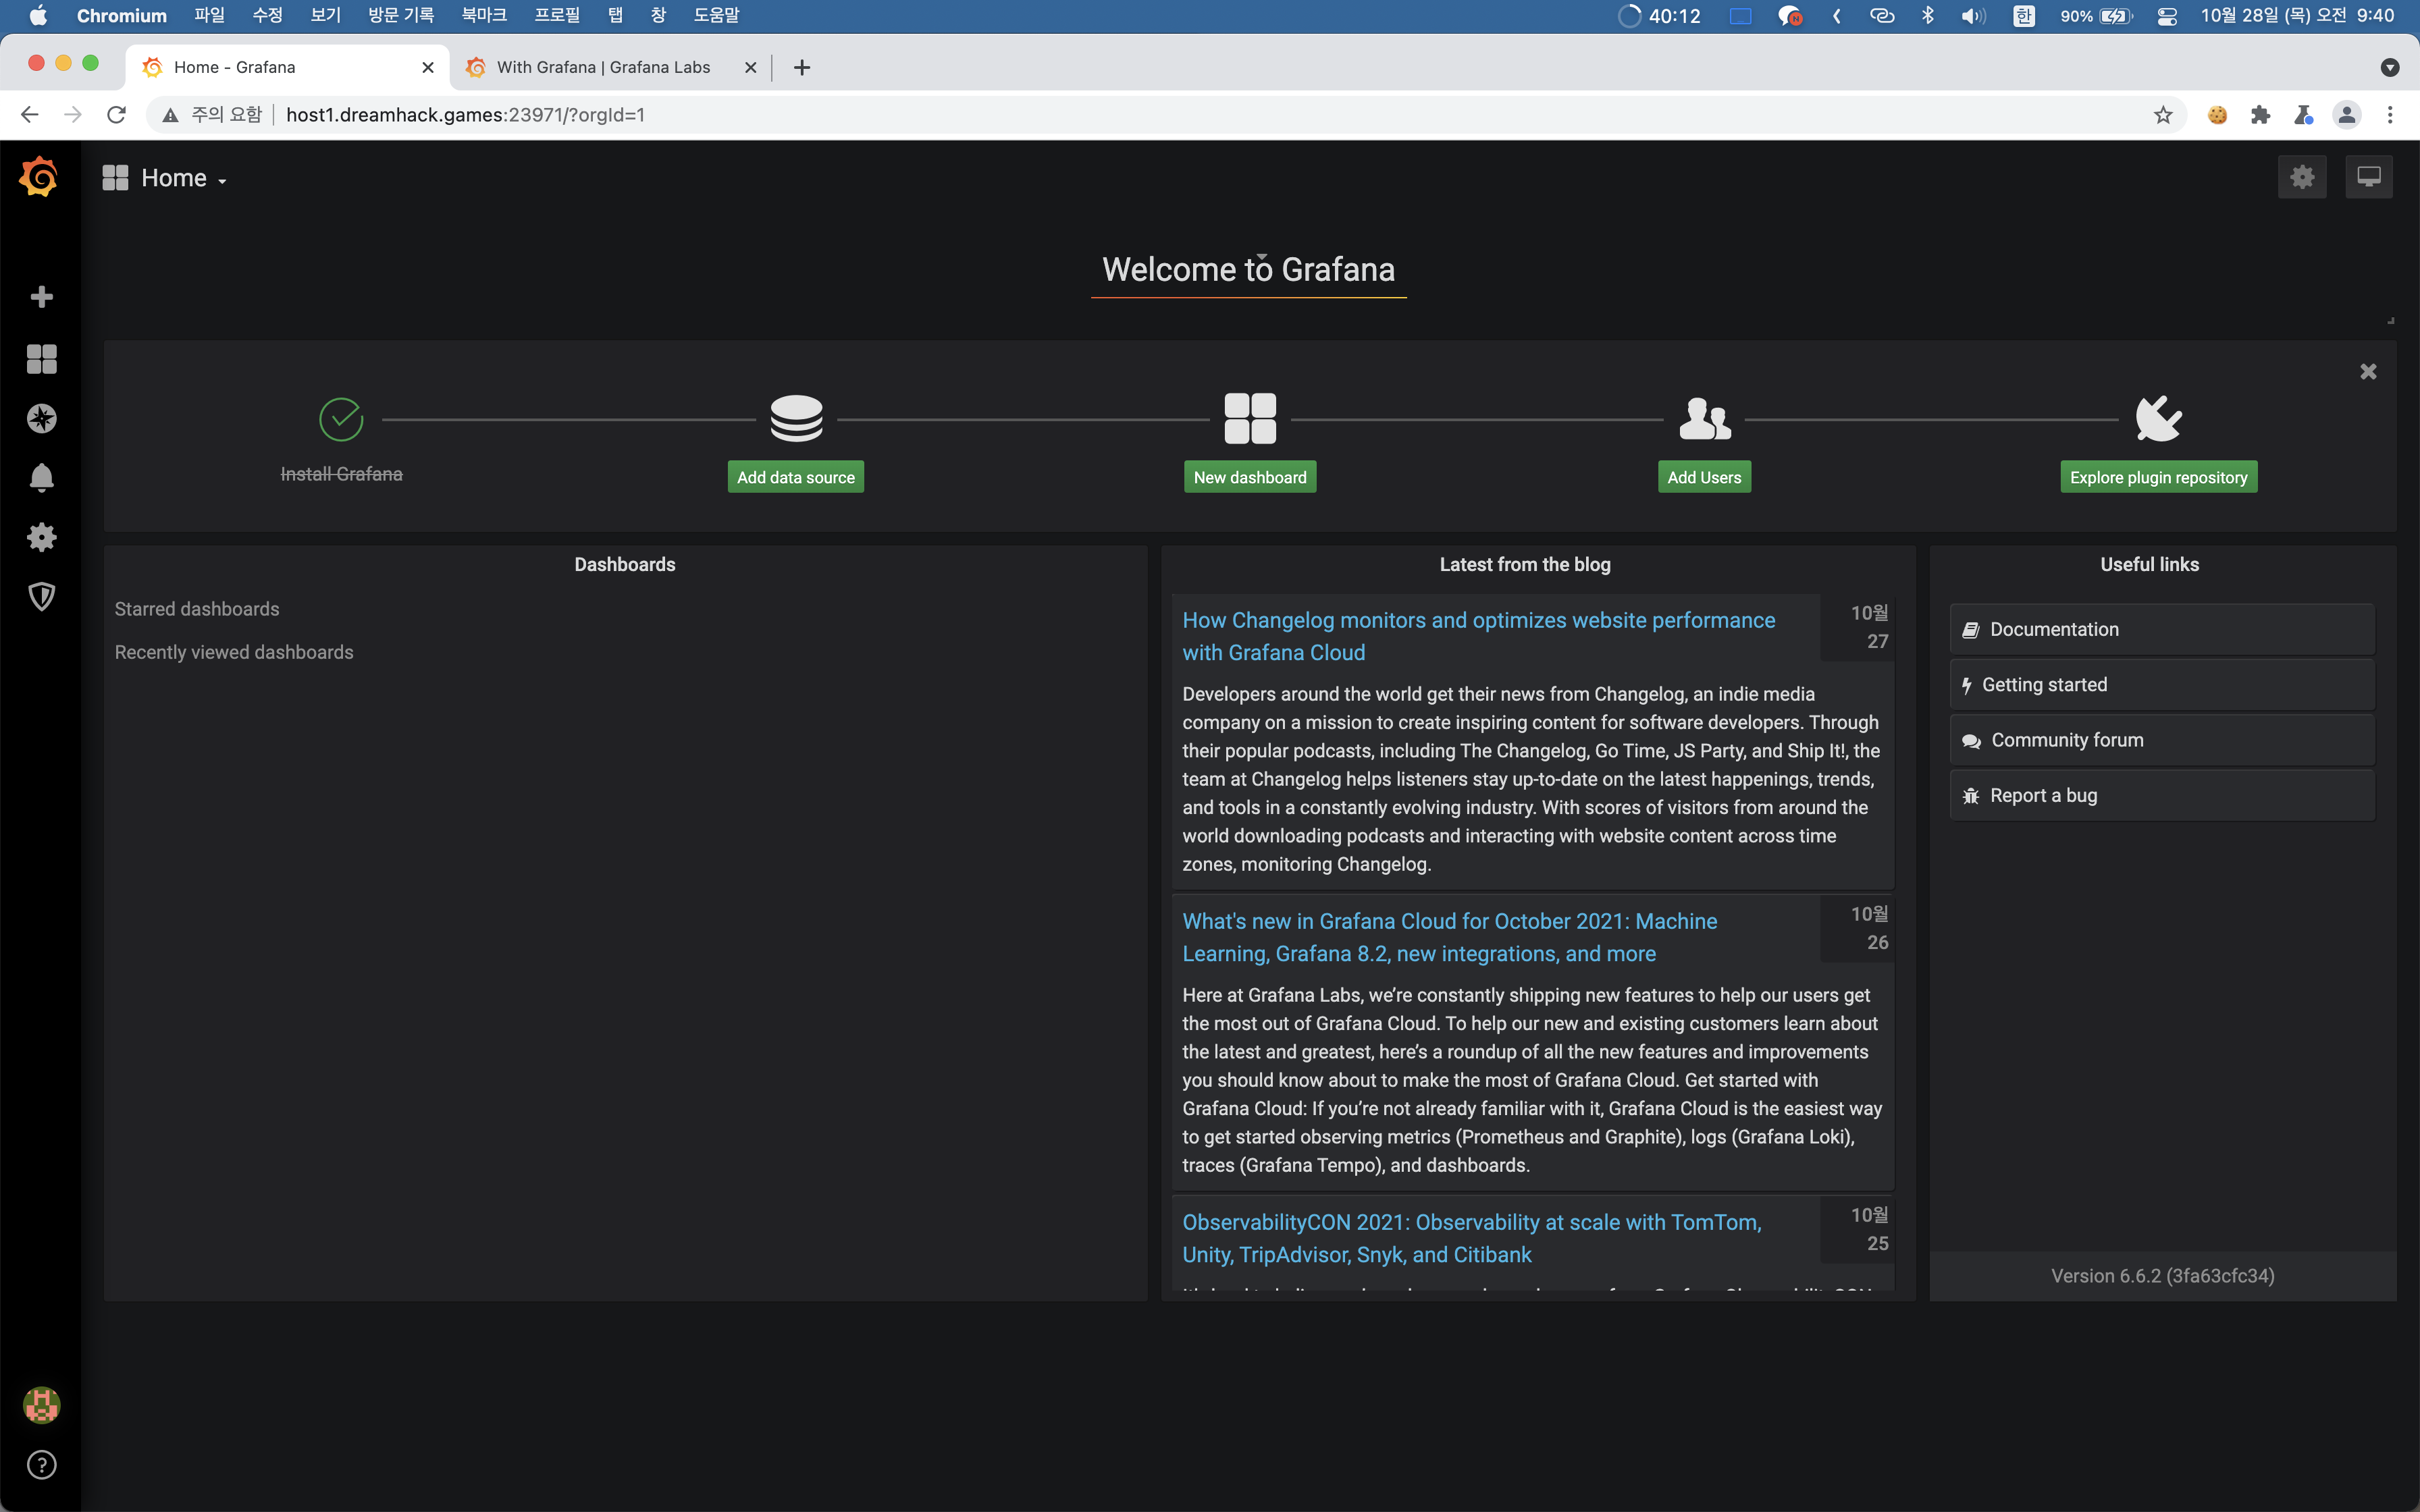This screenshot has height=1512, width=2420.
Task: Click the user avatar in sidebar
Action: coord(41,1405)
